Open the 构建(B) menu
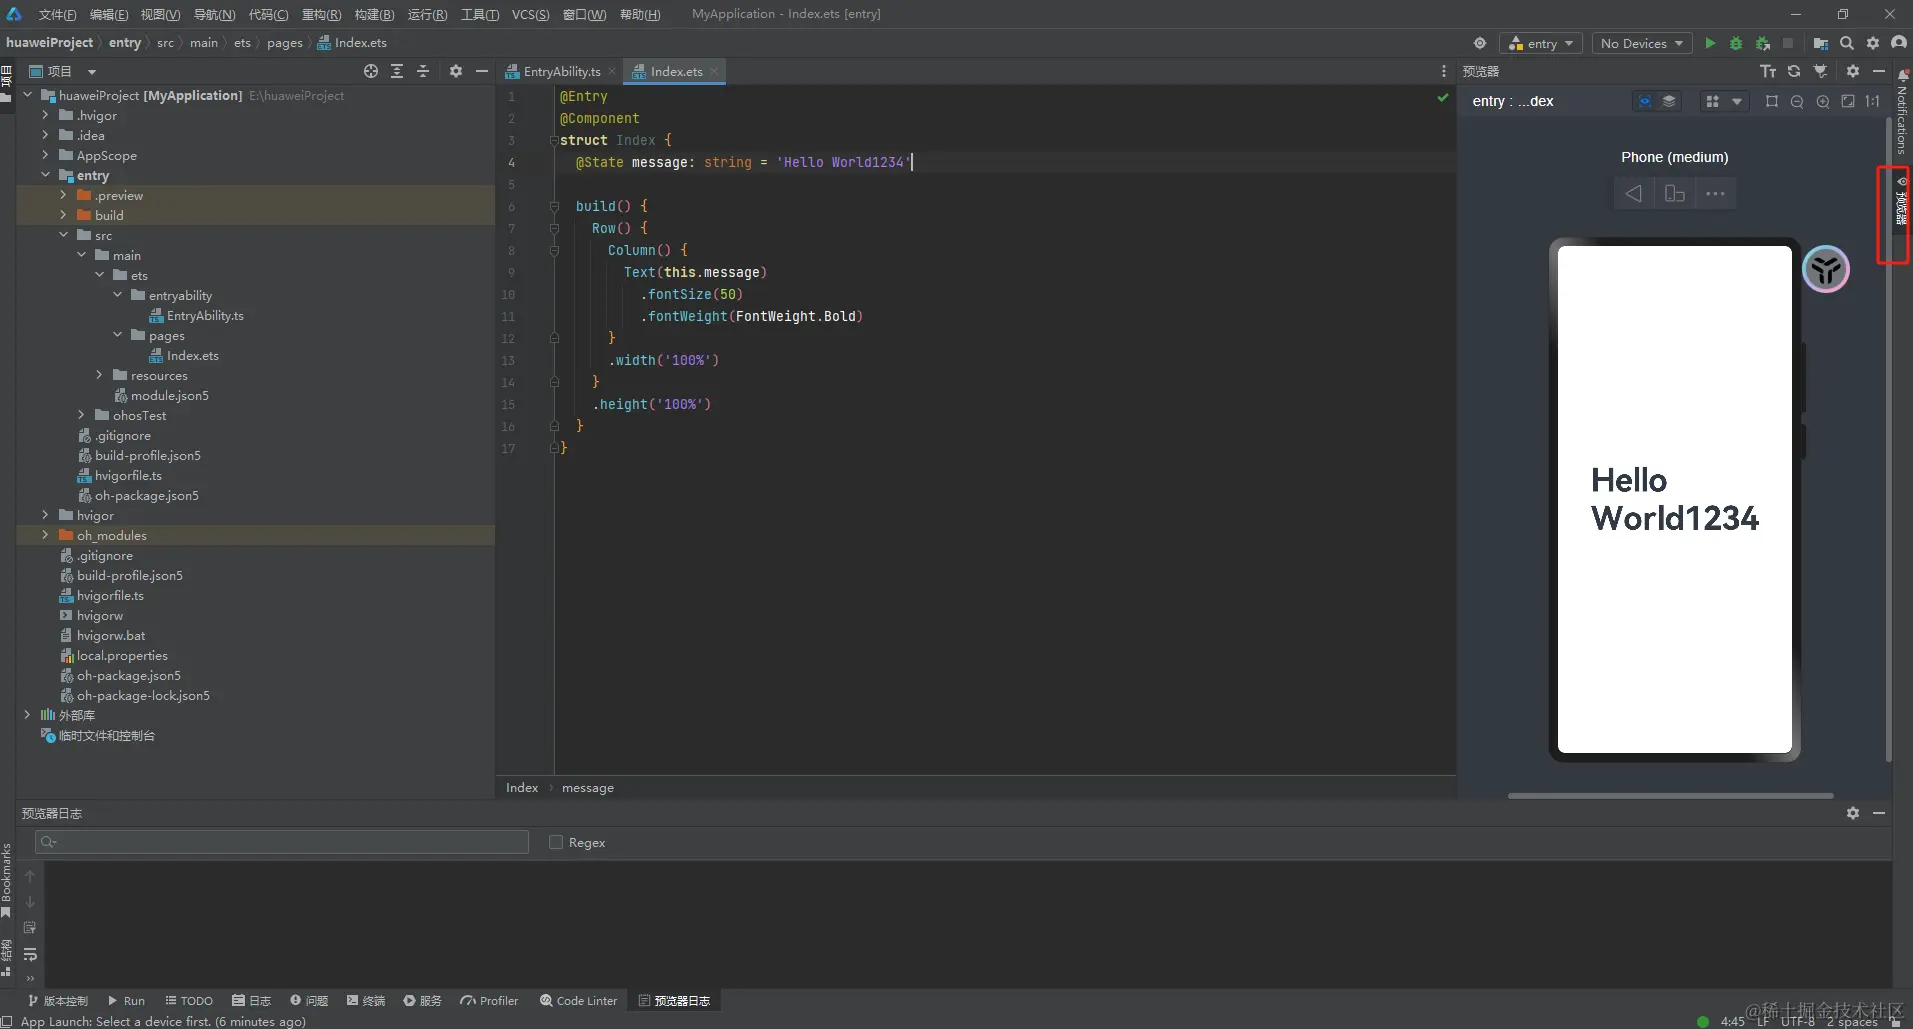Viewport: 1913px width, 1029px height. pyautogui.click(x=374, y=14)
